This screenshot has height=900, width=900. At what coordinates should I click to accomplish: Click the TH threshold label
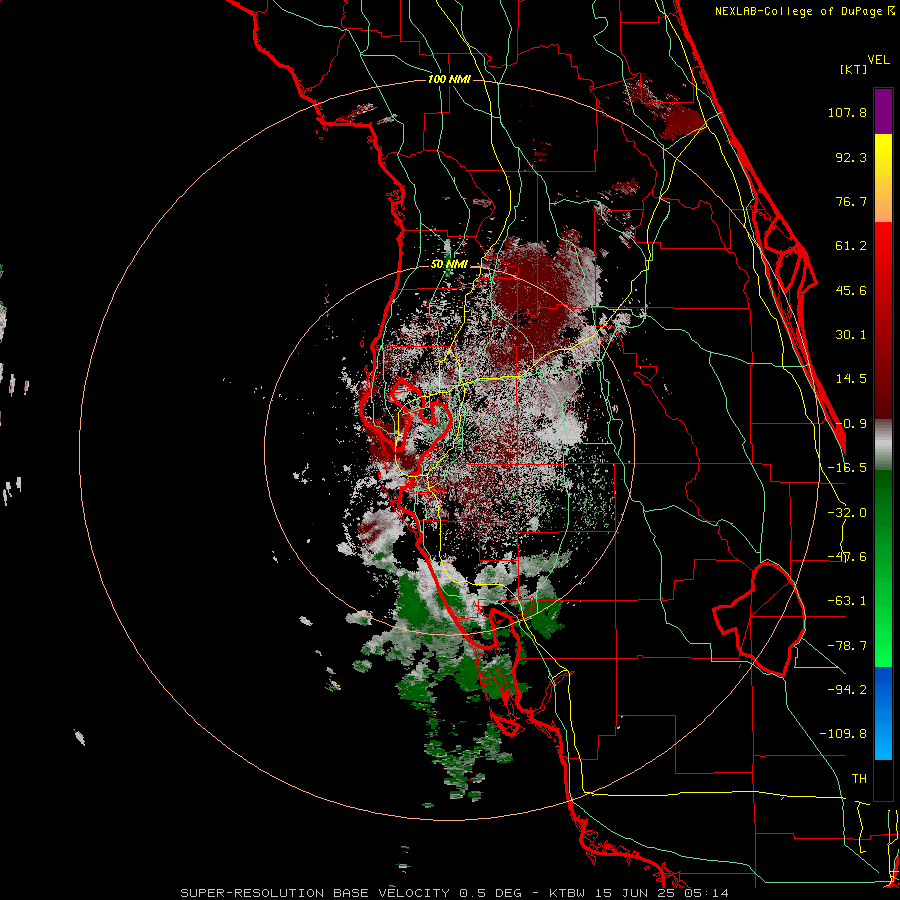pos(859,779)
